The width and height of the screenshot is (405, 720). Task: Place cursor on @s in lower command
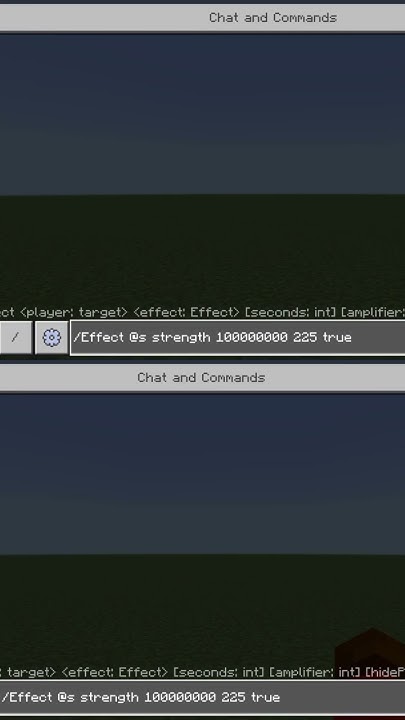66,697
